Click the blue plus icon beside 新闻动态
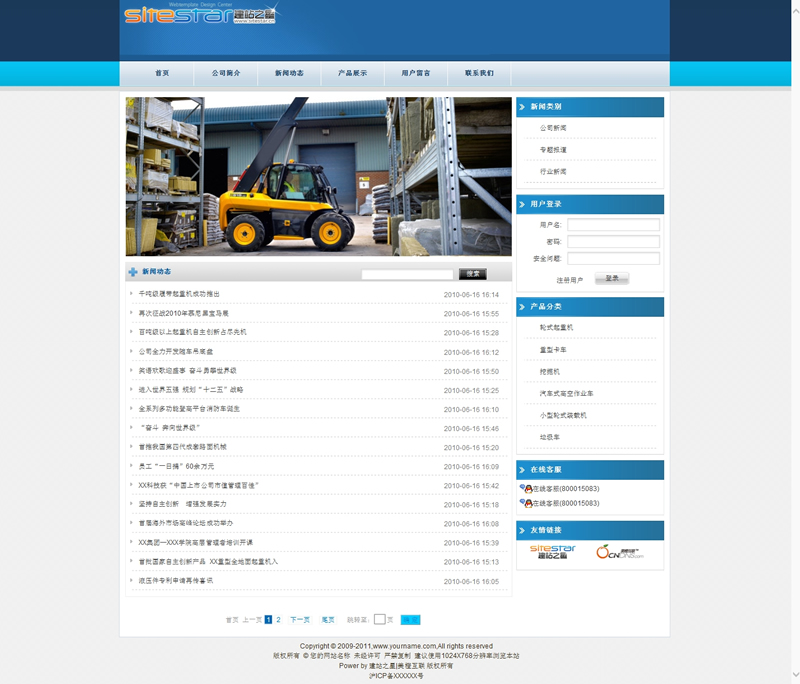Image resolution: width=800 pixels, height=684 pixels. pyautogui.click(x=133, y=272)
